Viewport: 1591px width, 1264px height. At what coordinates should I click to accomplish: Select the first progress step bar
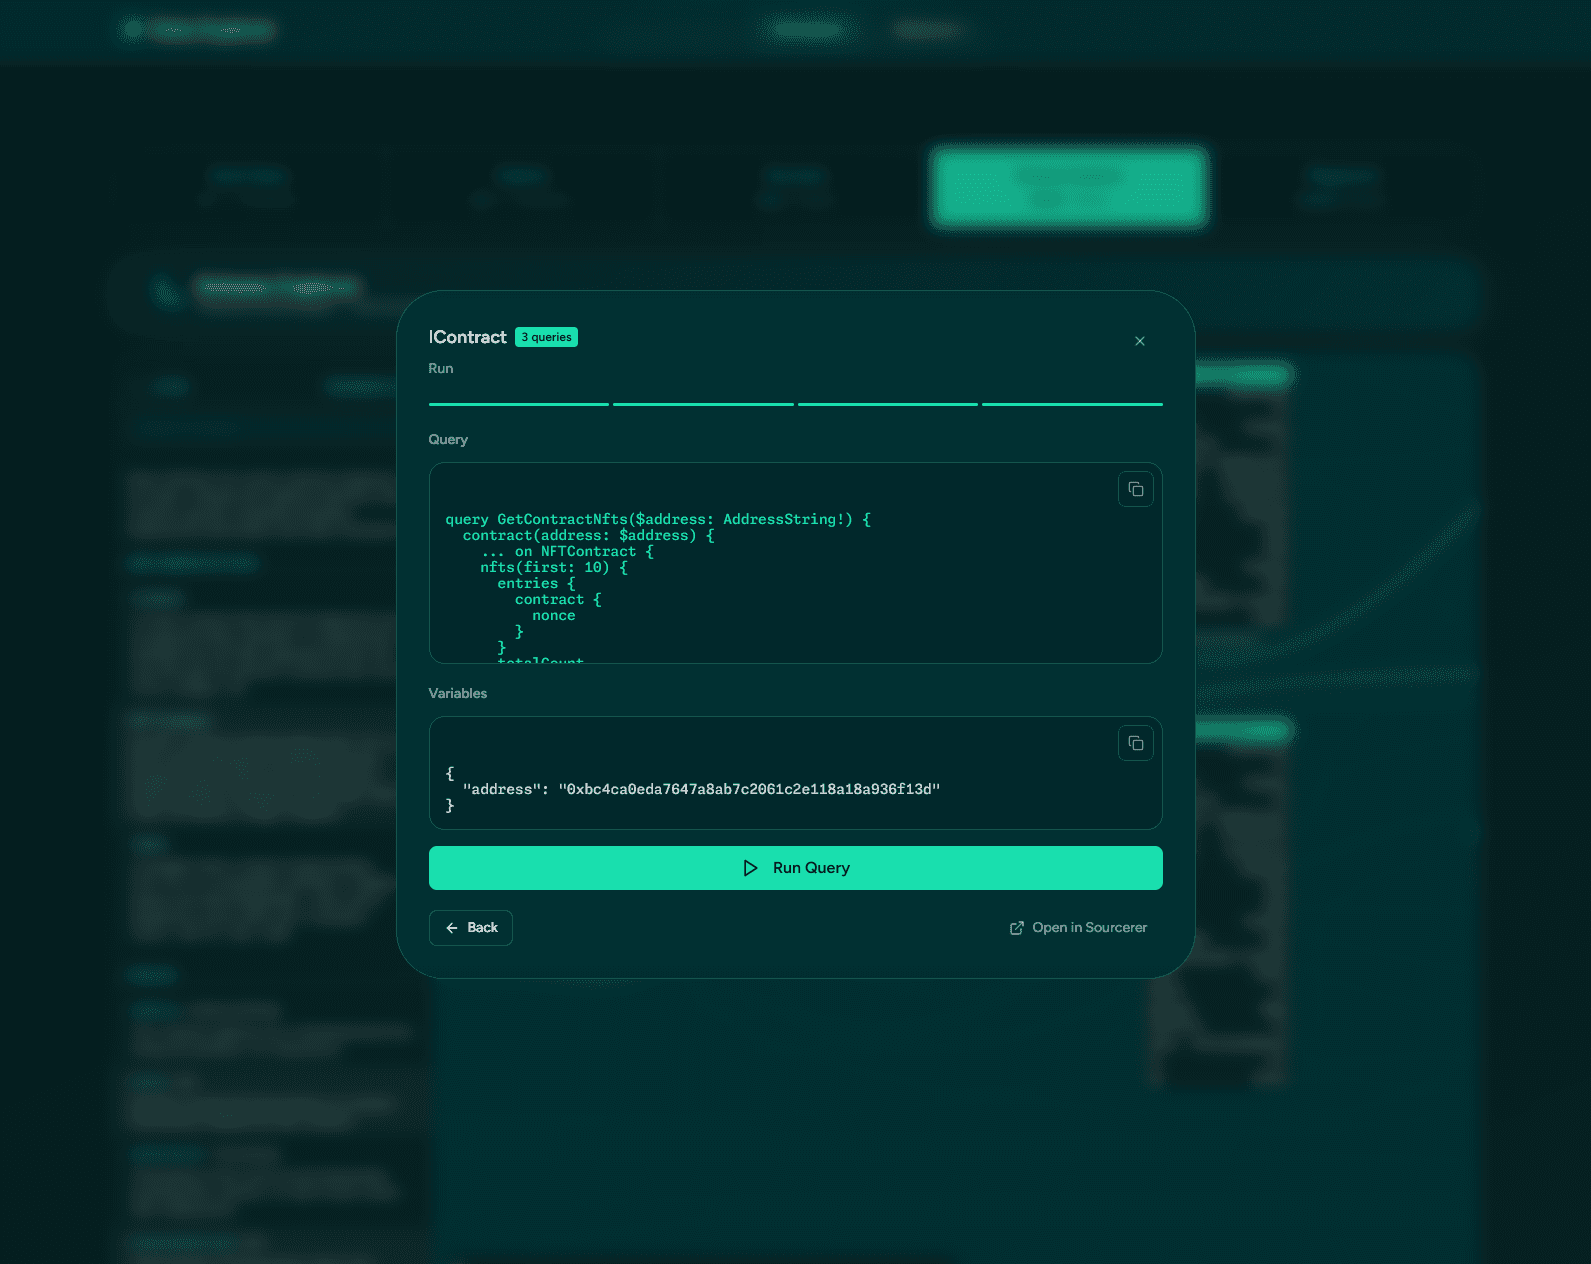point(518,404)
